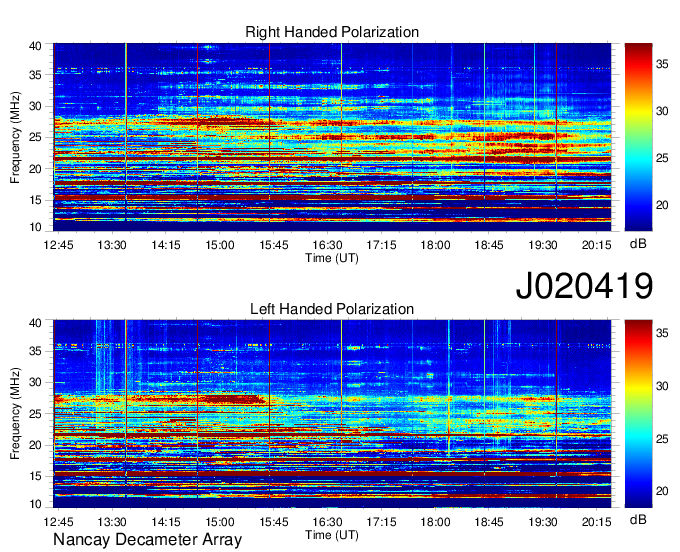Click 'Time (UT)' label under Left Handed plot

click(332, 535)
